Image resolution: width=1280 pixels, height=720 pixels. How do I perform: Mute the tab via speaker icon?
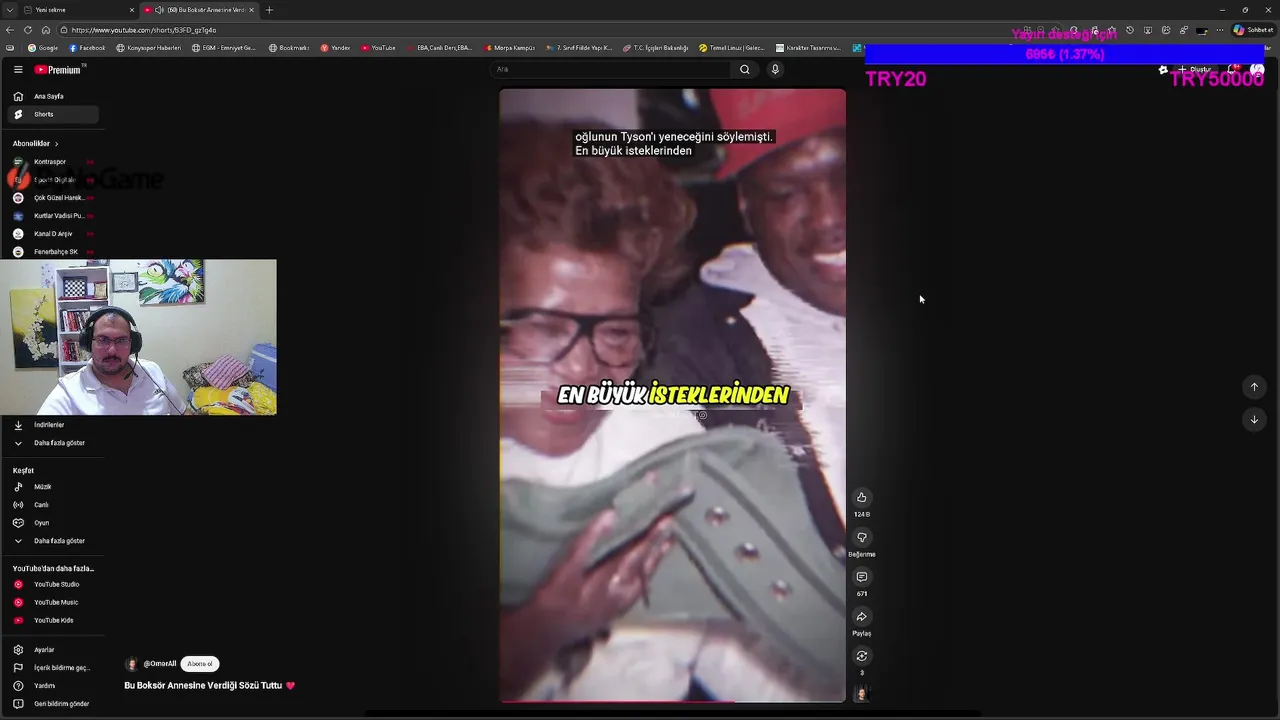pyautogui.click(x=159, y=10)
